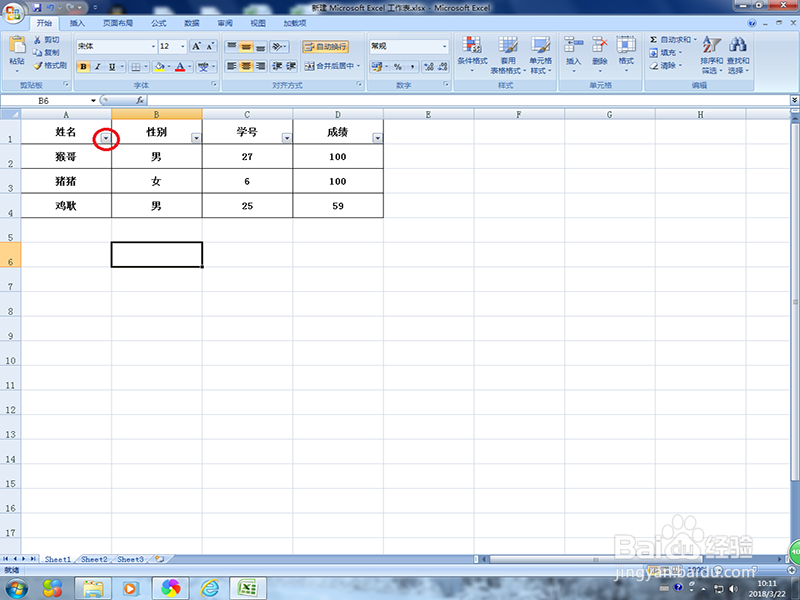Screen dimensions: 800x600
Task: Switch to the 页面布局 ribbon tab
Action: coord(118,23)
